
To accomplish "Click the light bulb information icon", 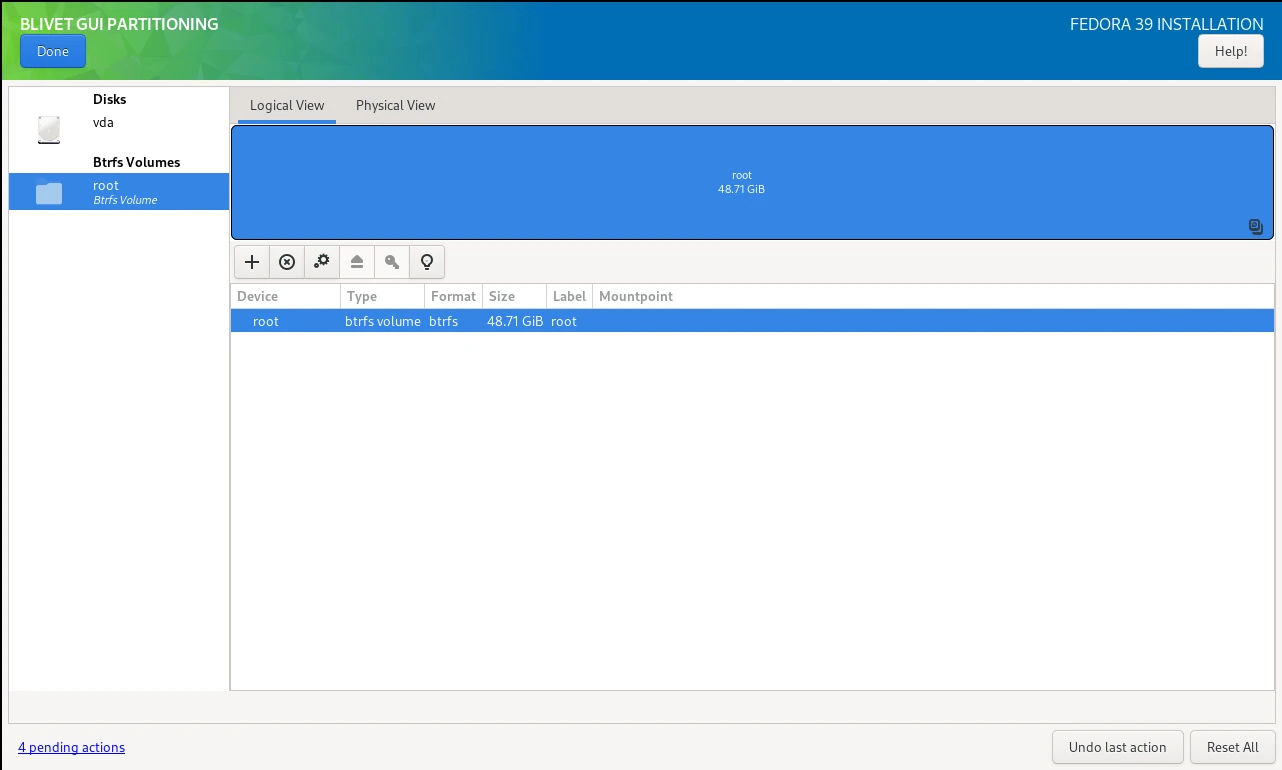I will coord(427,262).
